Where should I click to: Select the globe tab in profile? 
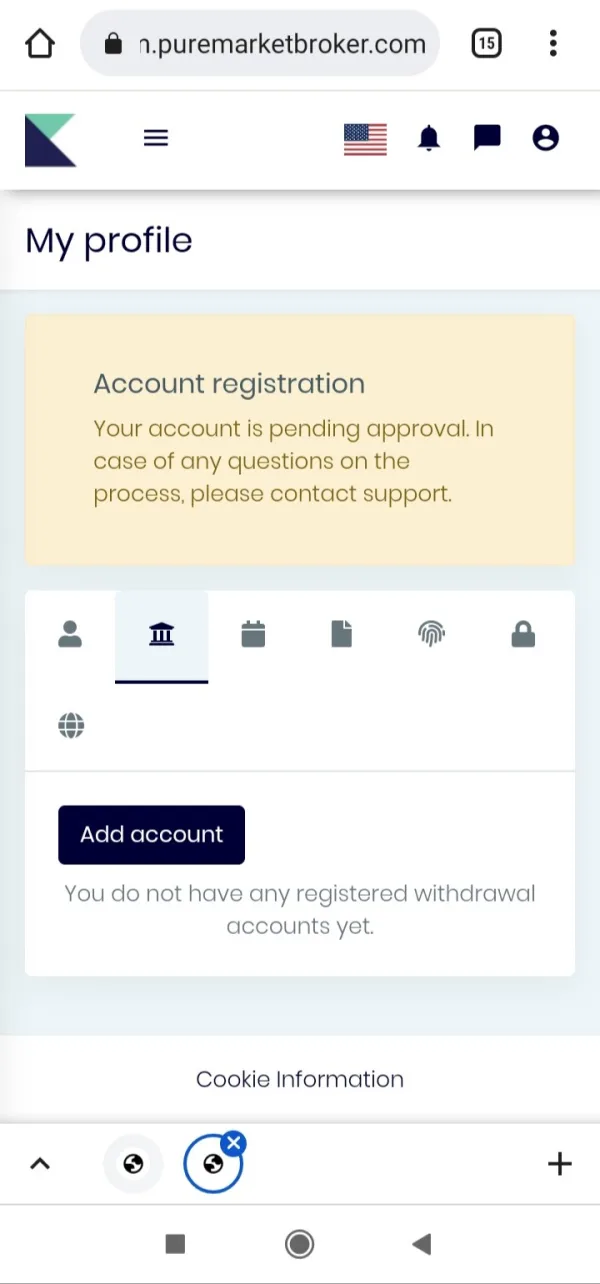point(71,725)
